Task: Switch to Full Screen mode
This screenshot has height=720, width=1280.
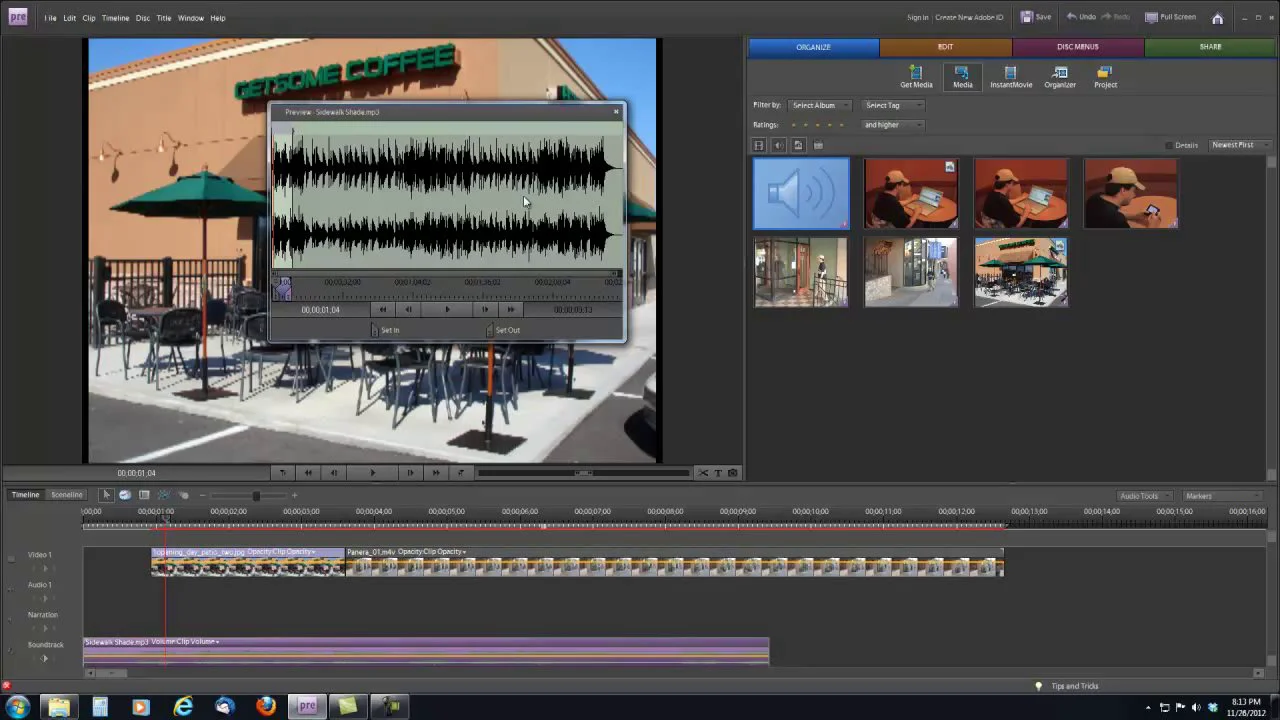Action: 1170,17
